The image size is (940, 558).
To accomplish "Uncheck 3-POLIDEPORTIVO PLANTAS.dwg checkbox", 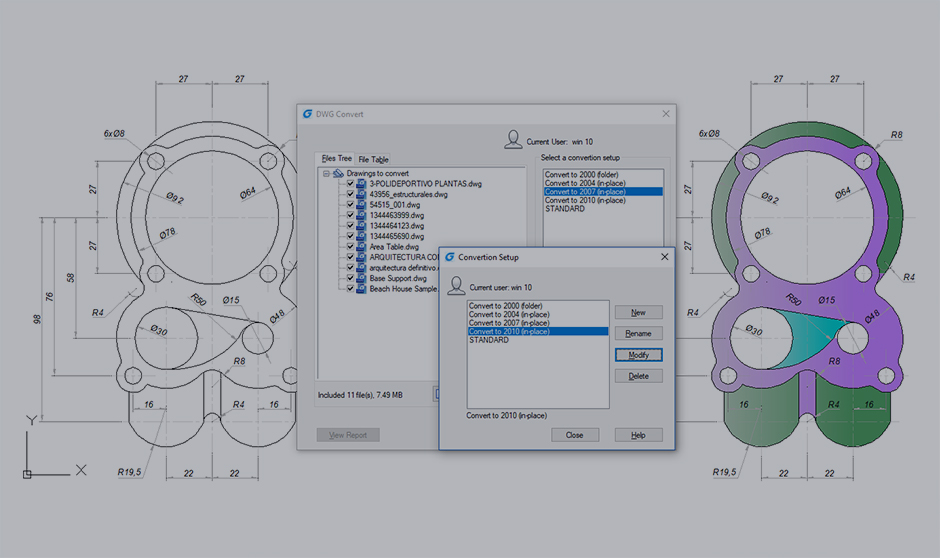I will point(350,184).
